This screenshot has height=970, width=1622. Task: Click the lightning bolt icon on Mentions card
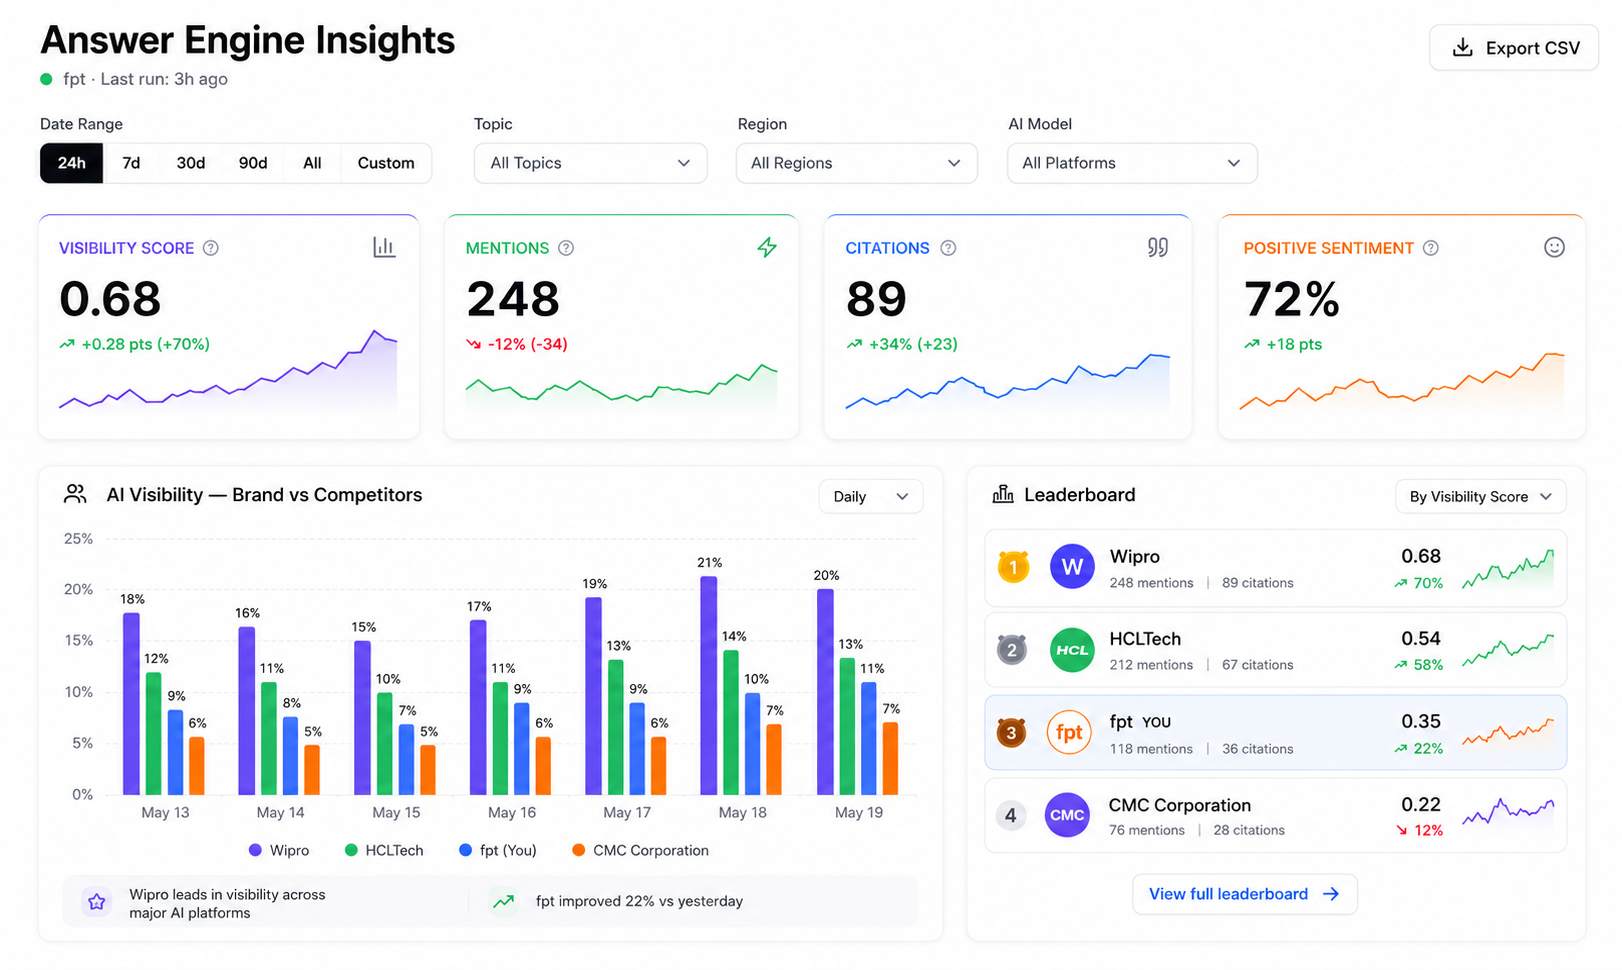click(x=767, y=247)
